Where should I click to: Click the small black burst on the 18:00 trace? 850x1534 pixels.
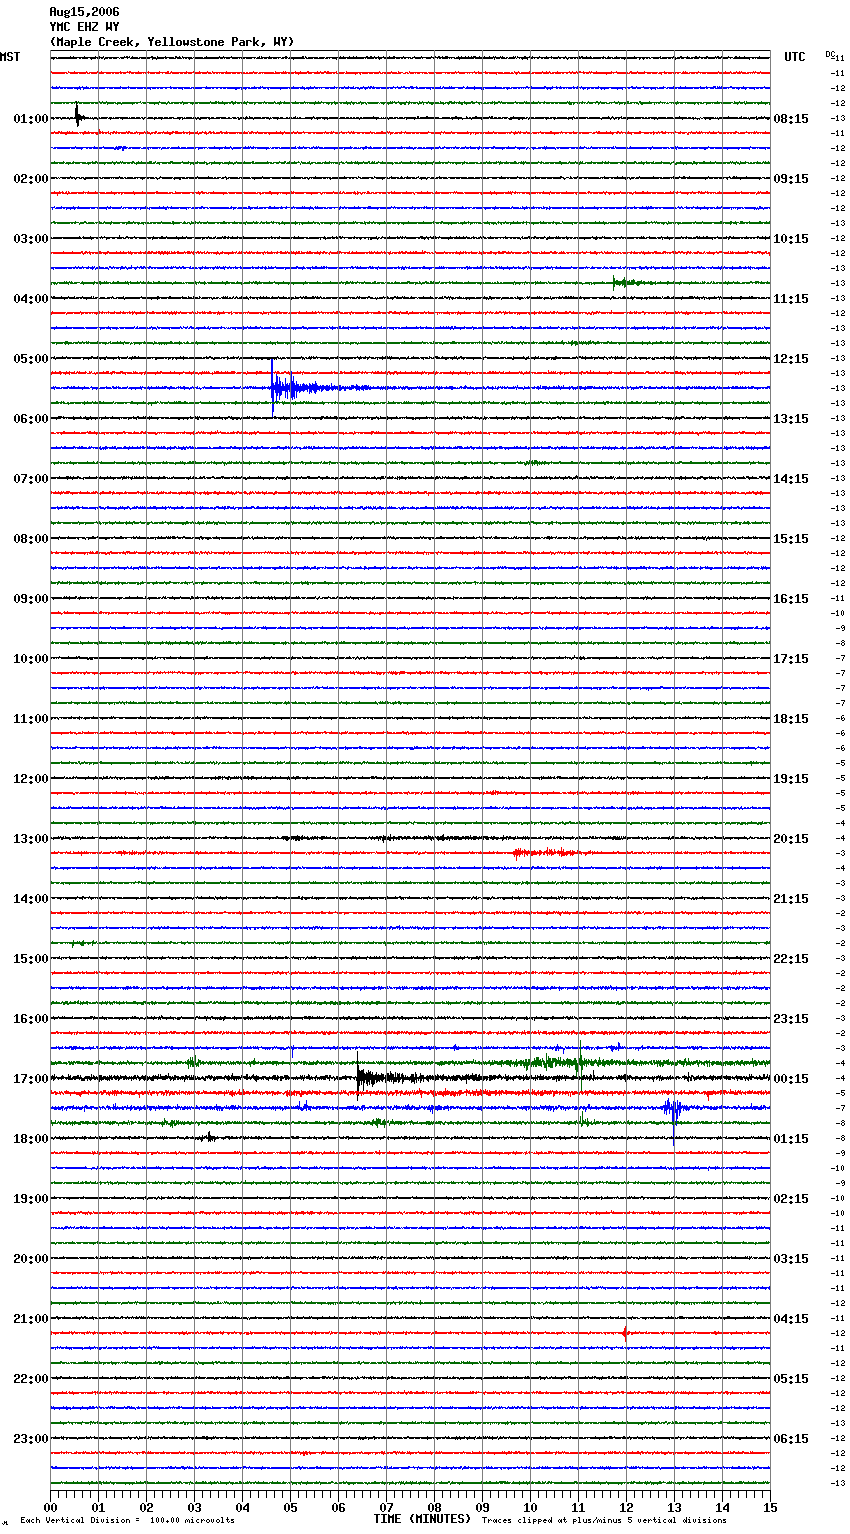click(207, 1137)
